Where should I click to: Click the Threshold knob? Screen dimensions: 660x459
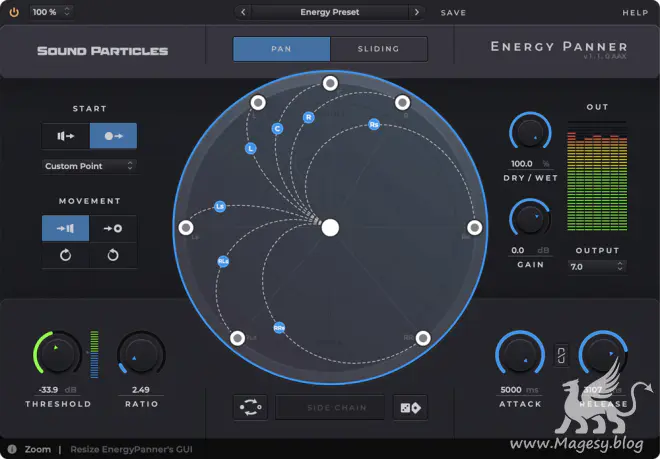pyautogui.click(x=57, y=355)
